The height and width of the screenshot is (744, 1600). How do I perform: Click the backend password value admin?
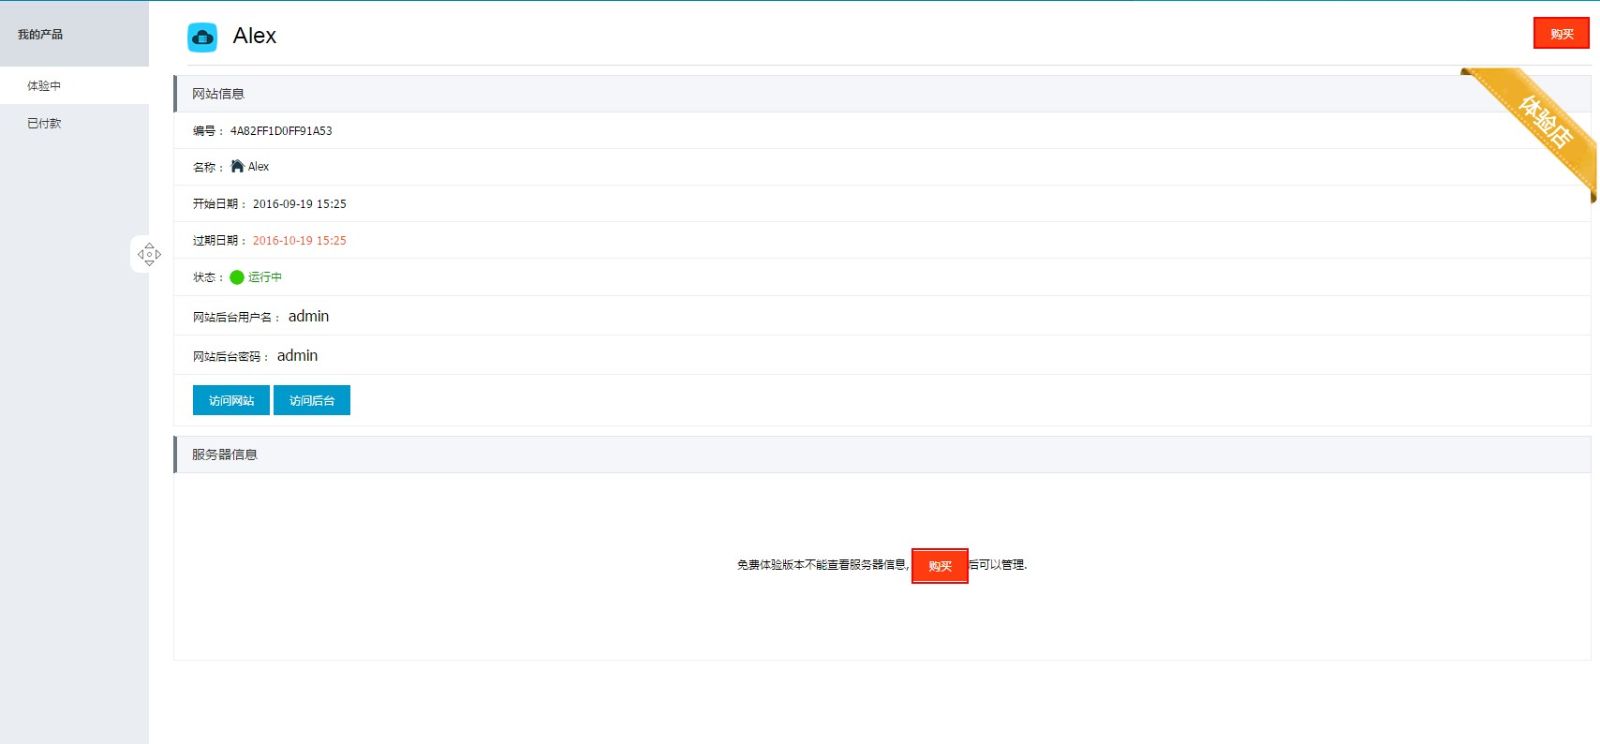(x=297, y=356)
